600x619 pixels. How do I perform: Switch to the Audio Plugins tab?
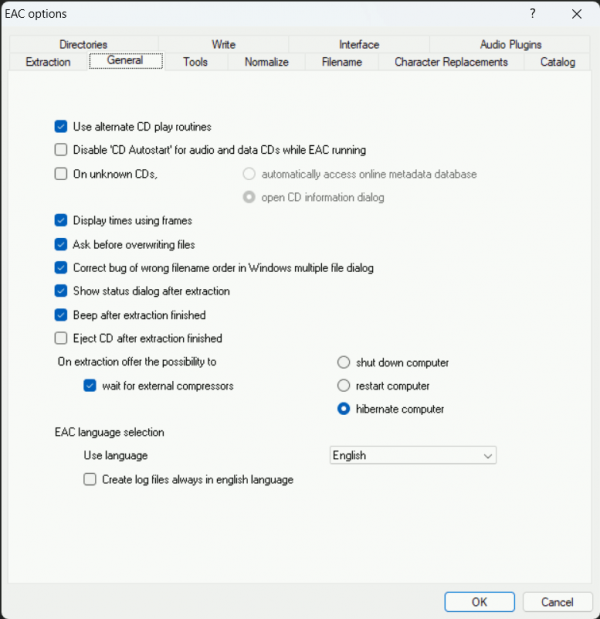coord(510,45)
